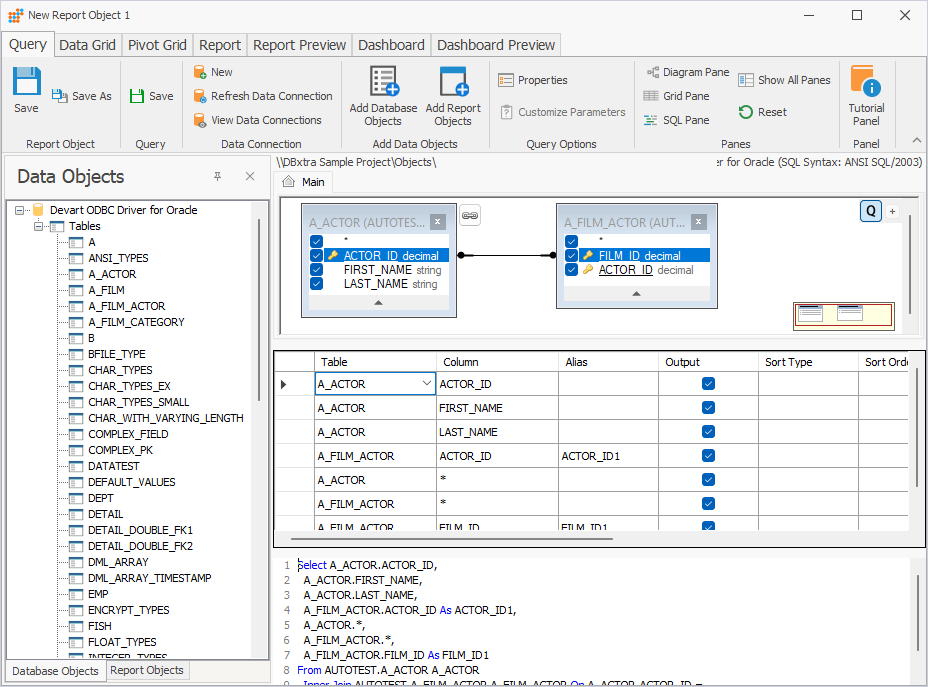Image resolution: width=928 pixels, height=687 pixels.
Task: Pin the Data Objects panel
Action: click(x=216, y=176)
